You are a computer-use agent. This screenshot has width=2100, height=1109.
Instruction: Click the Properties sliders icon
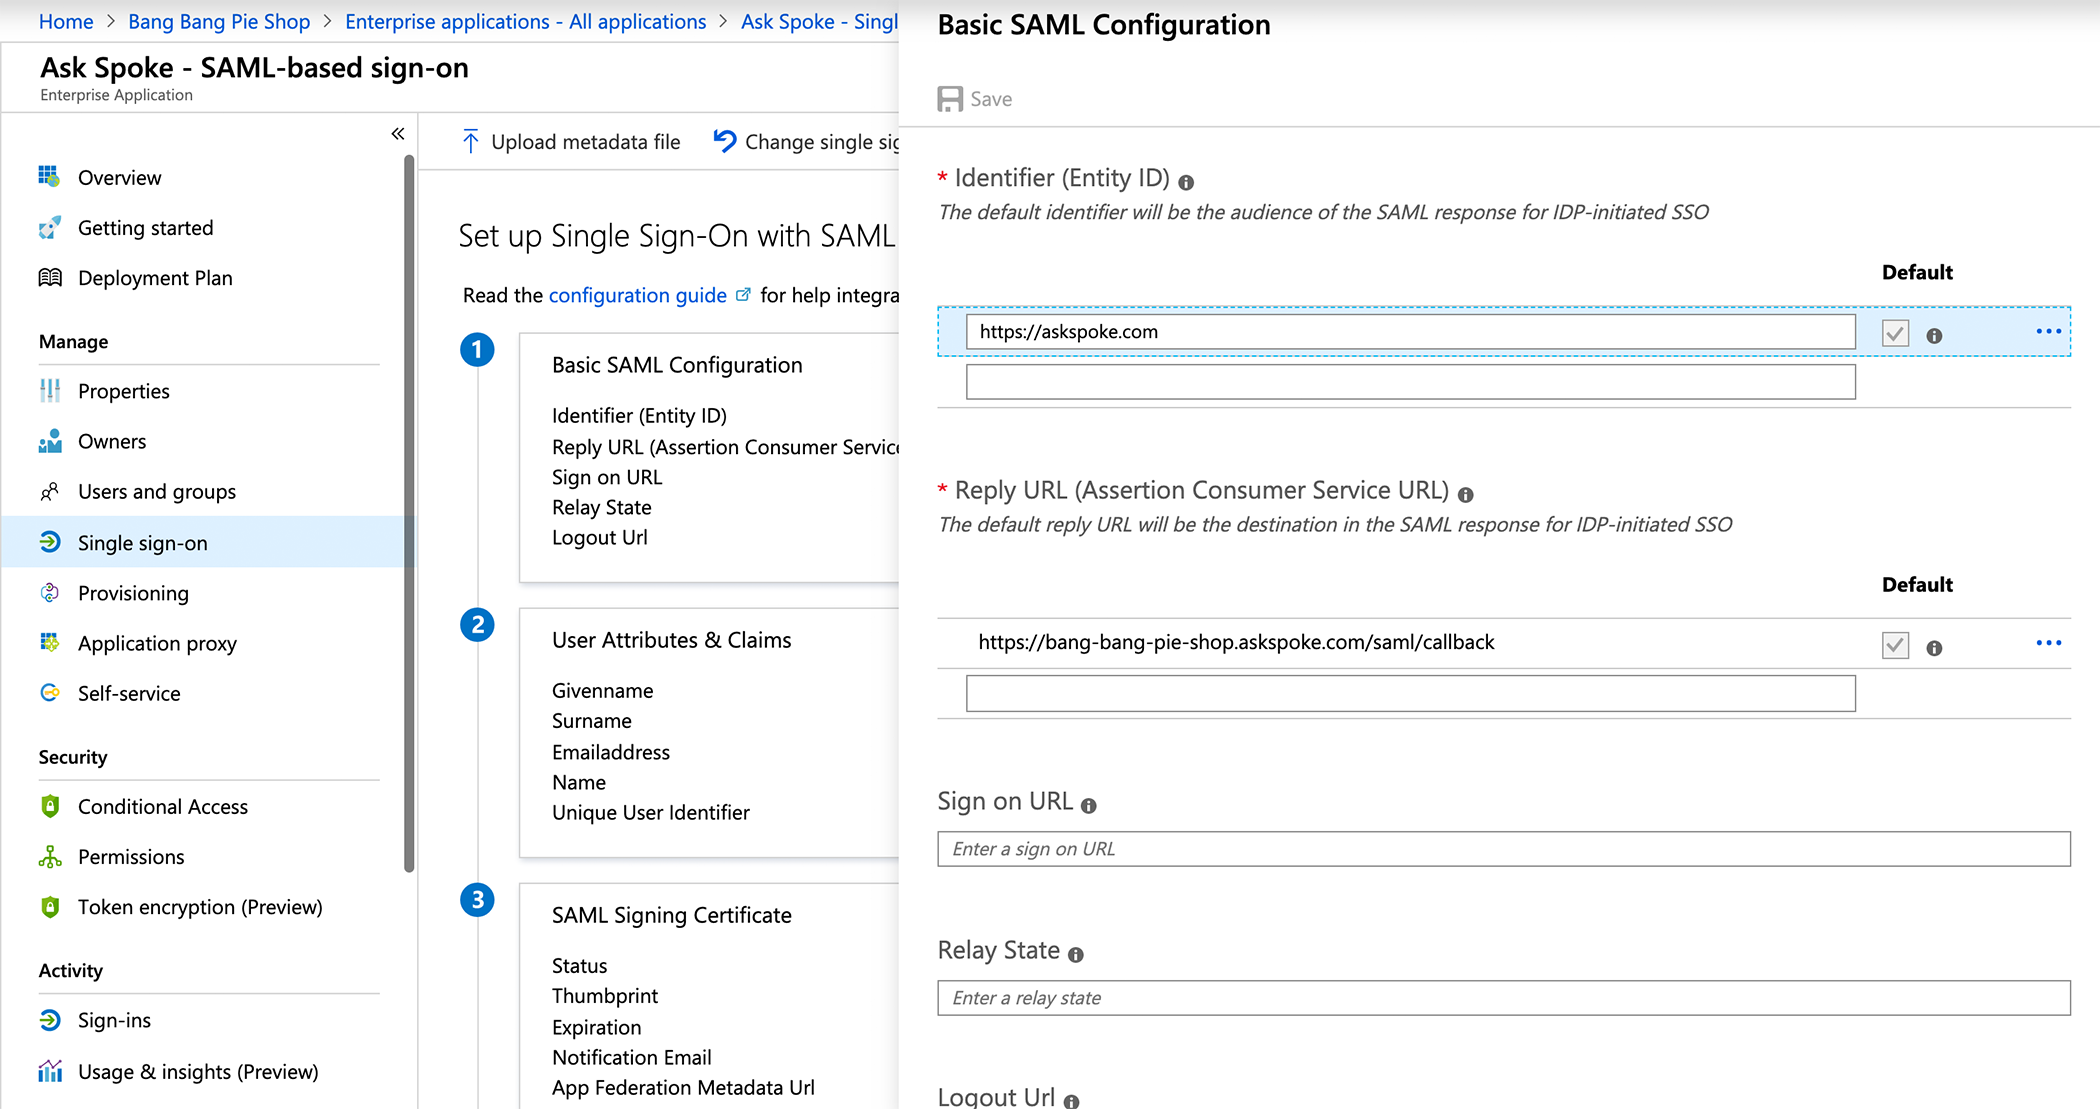click(49, 391)
